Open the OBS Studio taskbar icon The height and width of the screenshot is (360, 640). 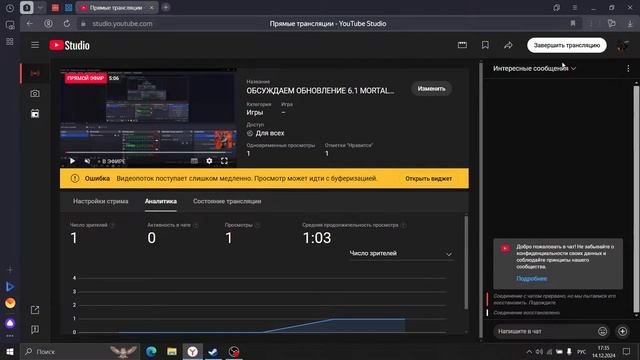[234, 351]
